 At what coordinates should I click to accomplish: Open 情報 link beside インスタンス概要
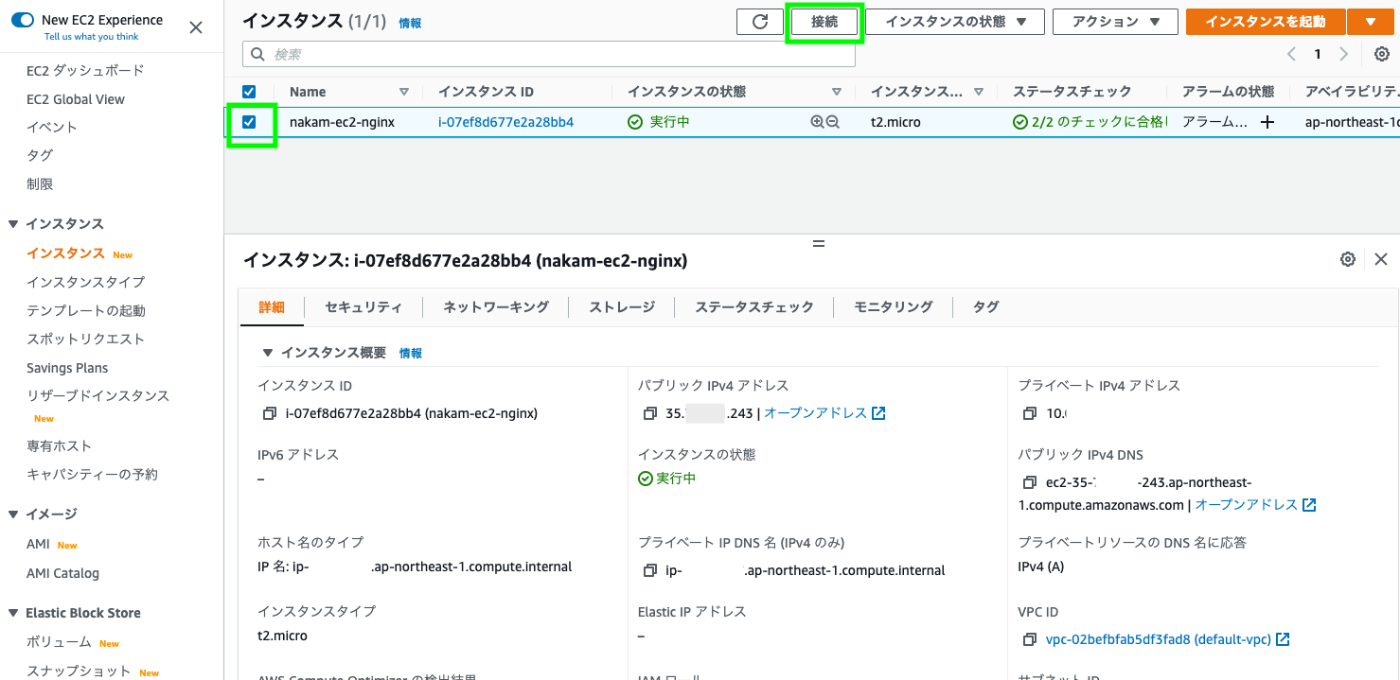coord(410,353)
